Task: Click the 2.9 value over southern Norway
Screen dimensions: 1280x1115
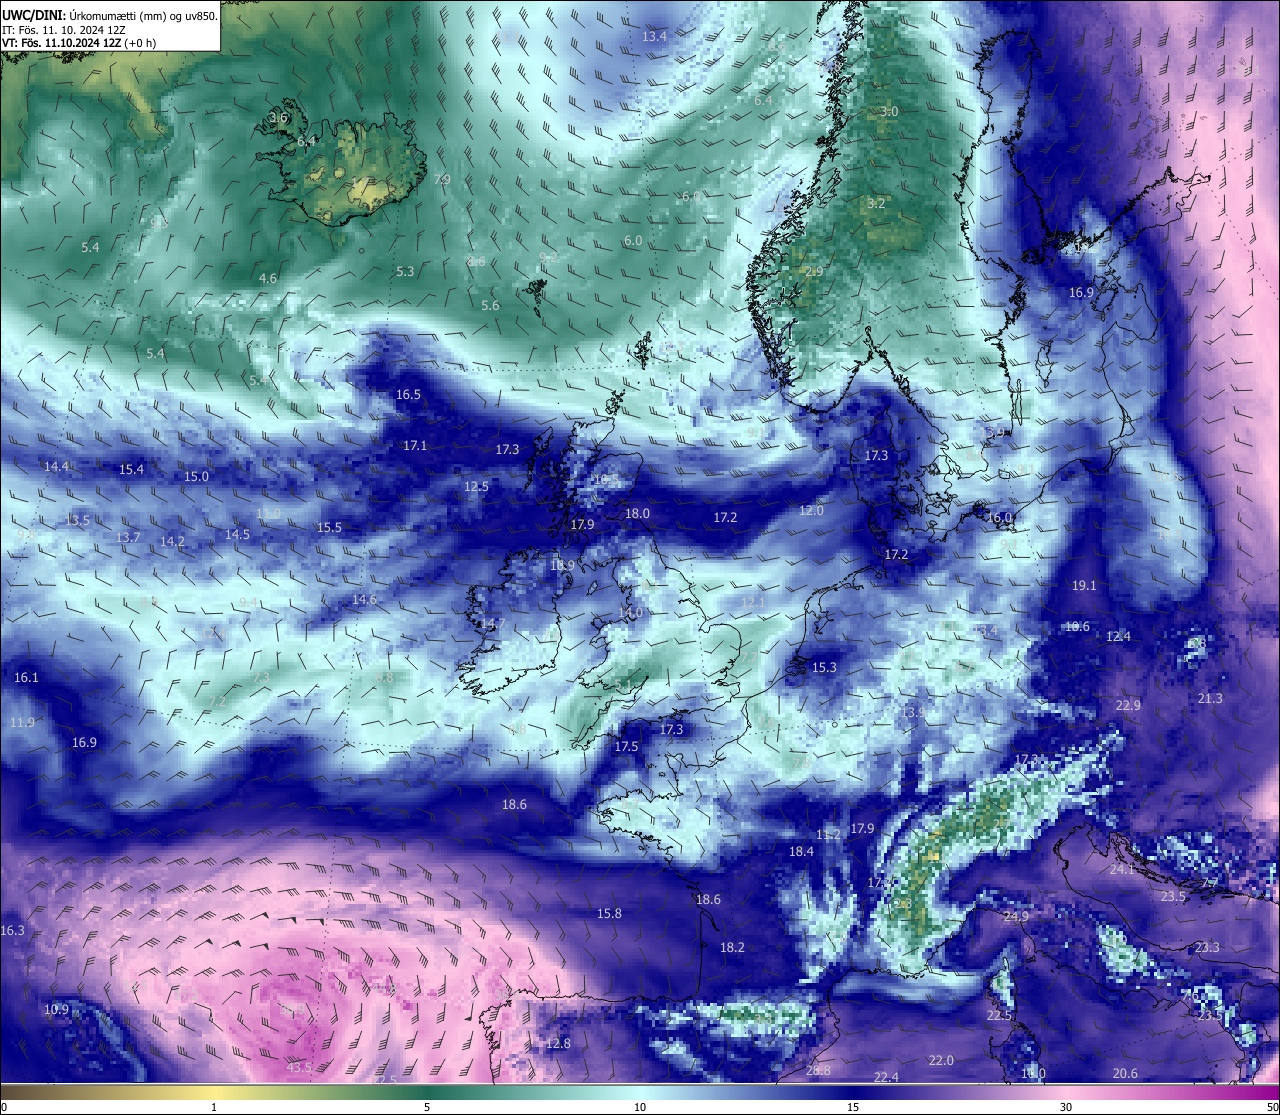Action: pos(814,271)
